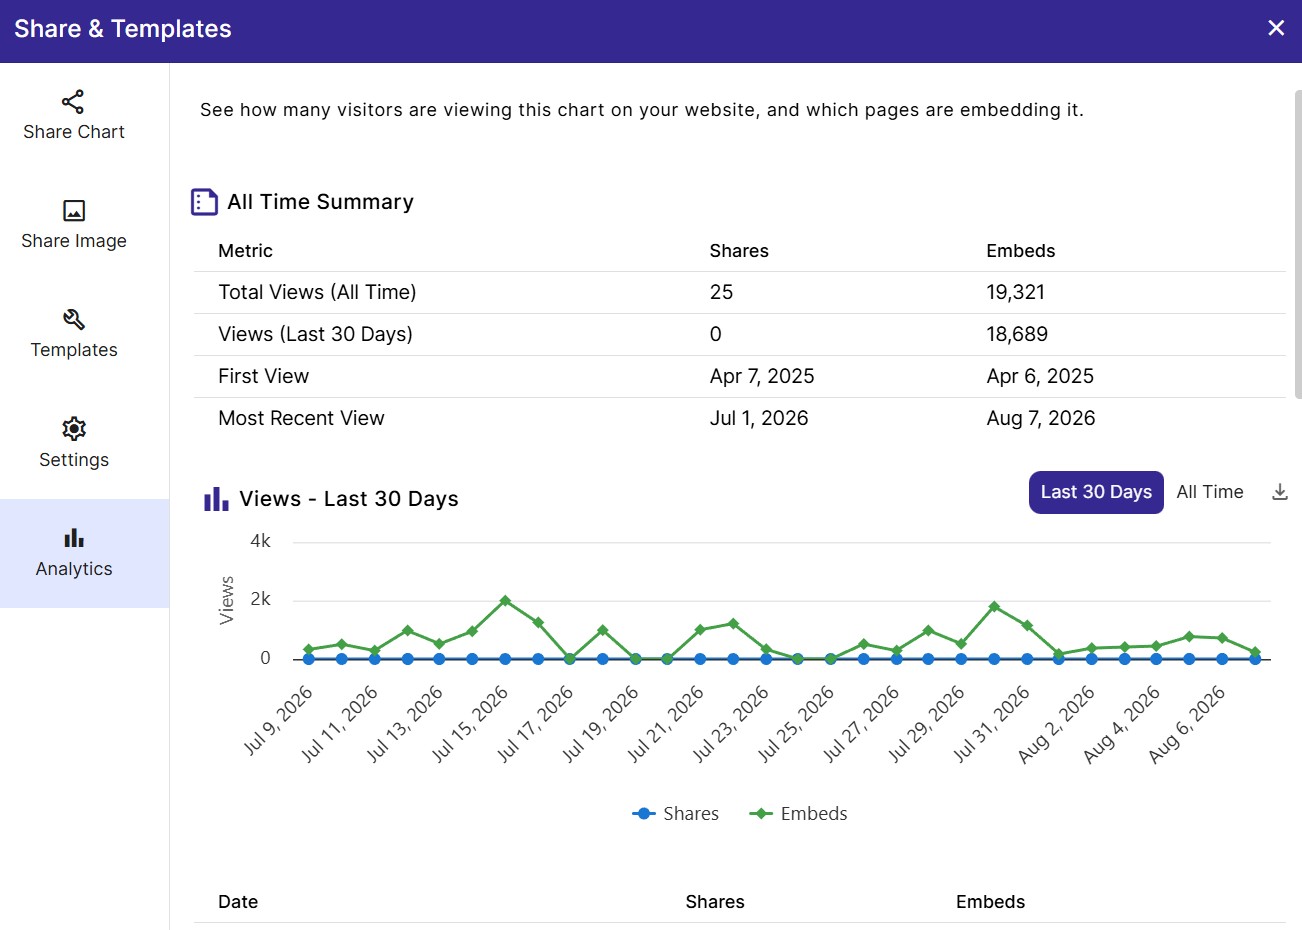Open the Settings gear icon
Viewport: 1302px width, 930px height.
[74, 429]
